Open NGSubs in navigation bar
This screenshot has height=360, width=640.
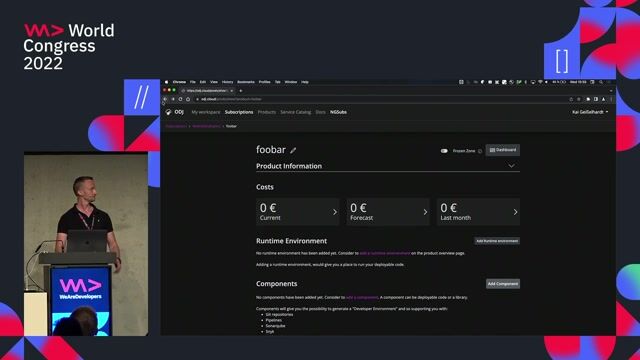tap(338, 112)
